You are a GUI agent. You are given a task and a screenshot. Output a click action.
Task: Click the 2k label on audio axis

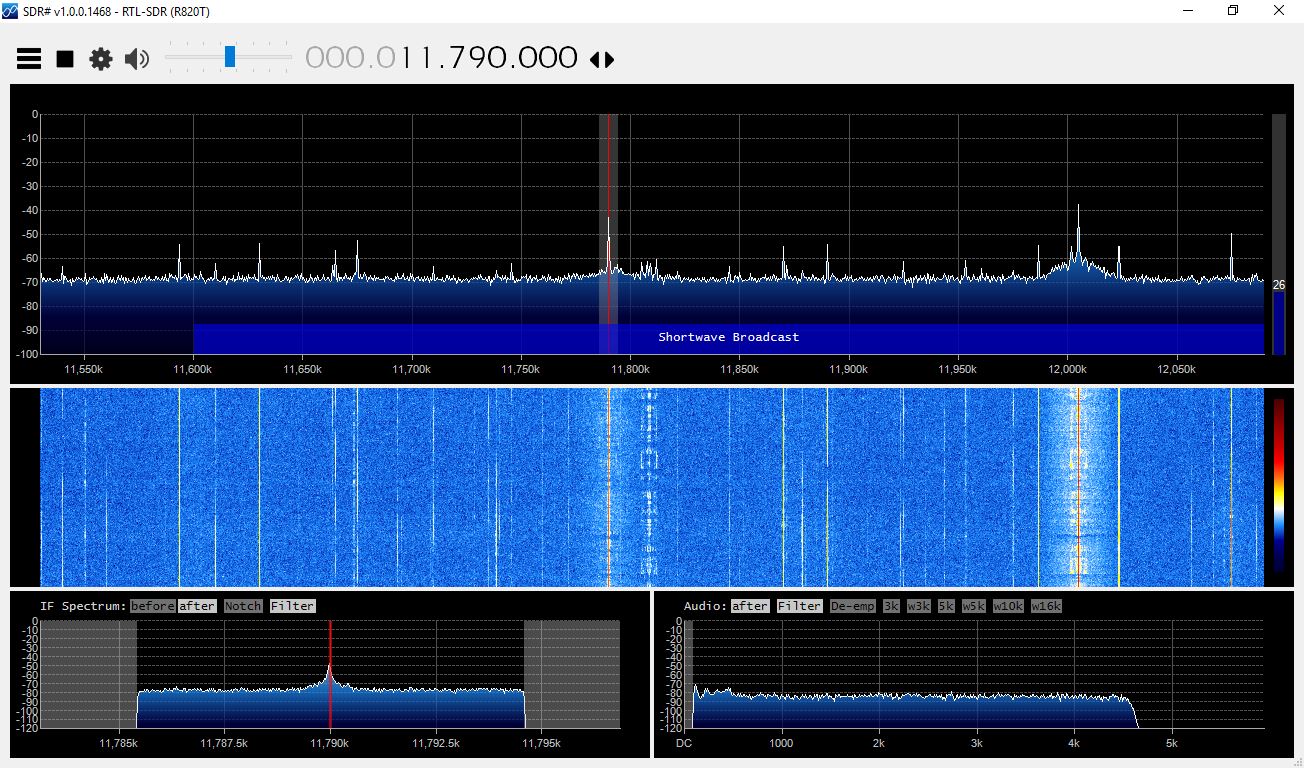click(x=879, y=743)
